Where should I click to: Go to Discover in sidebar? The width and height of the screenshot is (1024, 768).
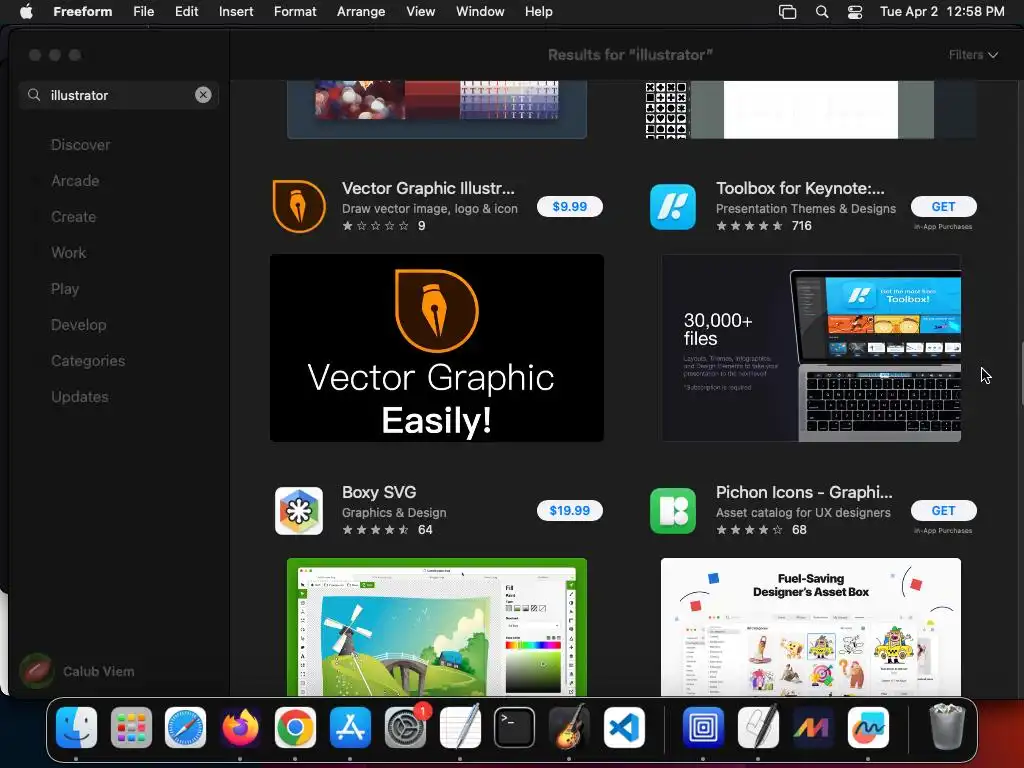80,145
